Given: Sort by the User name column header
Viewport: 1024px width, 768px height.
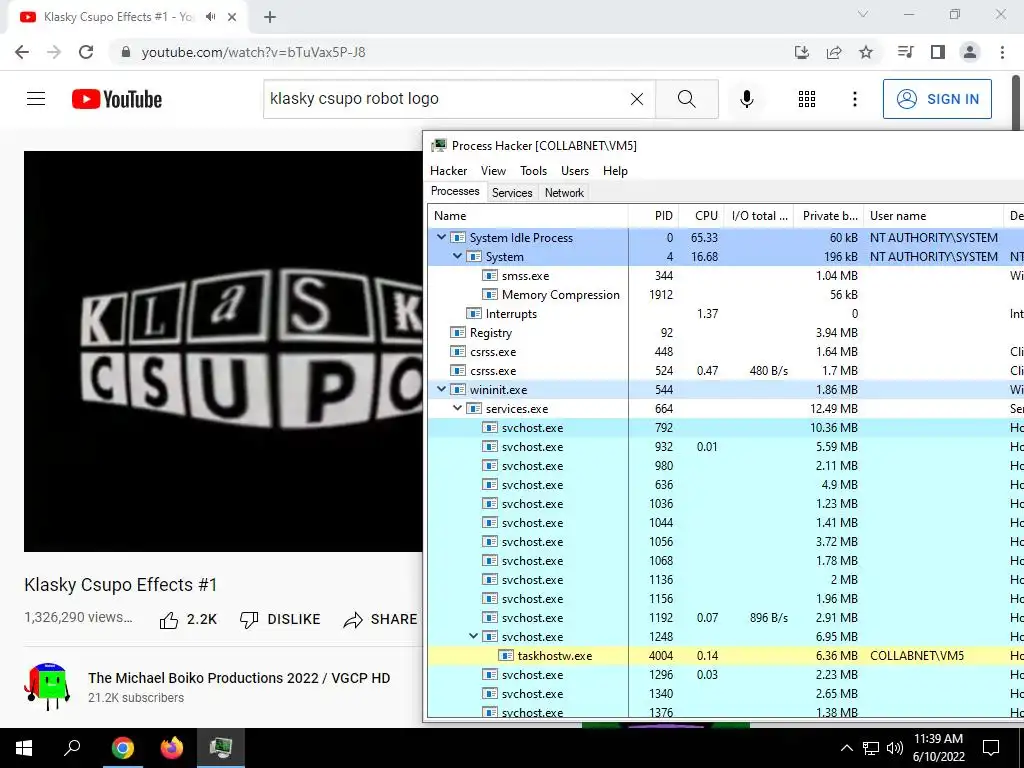Looking at the screenshot, I should 933,216.
